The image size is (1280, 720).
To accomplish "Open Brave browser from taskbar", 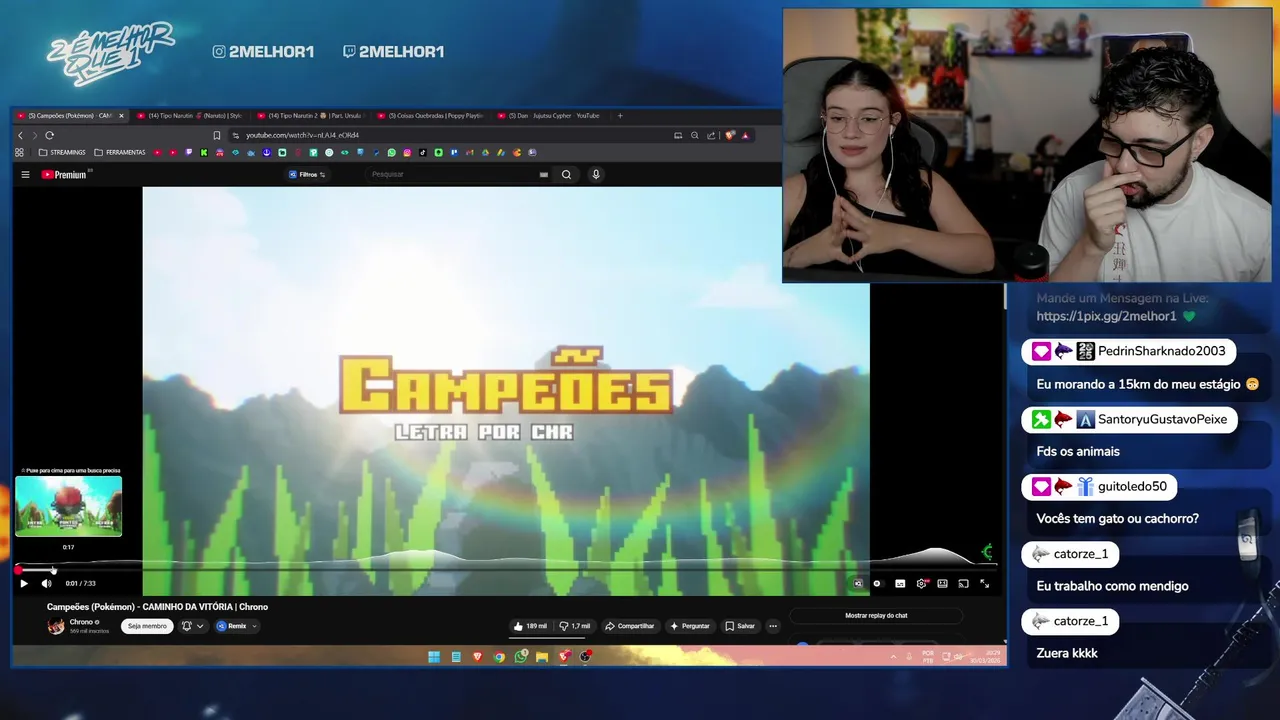I will pyautogui.click(x=477, y=657).
